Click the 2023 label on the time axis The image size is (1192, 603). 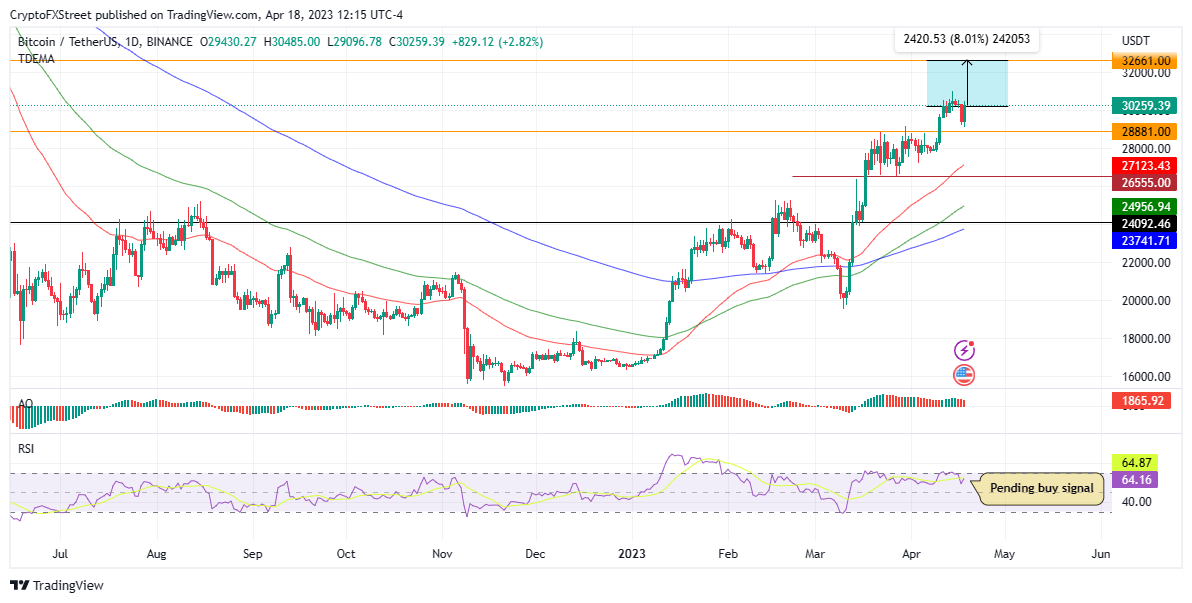[633, 553]
